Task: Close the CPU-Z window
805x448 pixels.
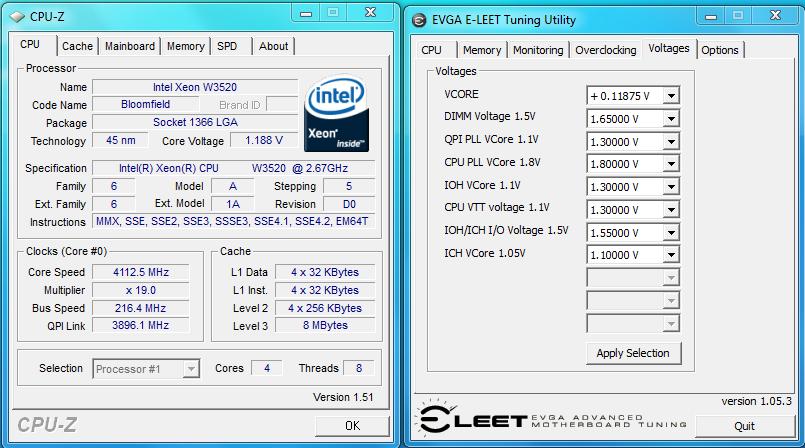Action: coord(371,13)
